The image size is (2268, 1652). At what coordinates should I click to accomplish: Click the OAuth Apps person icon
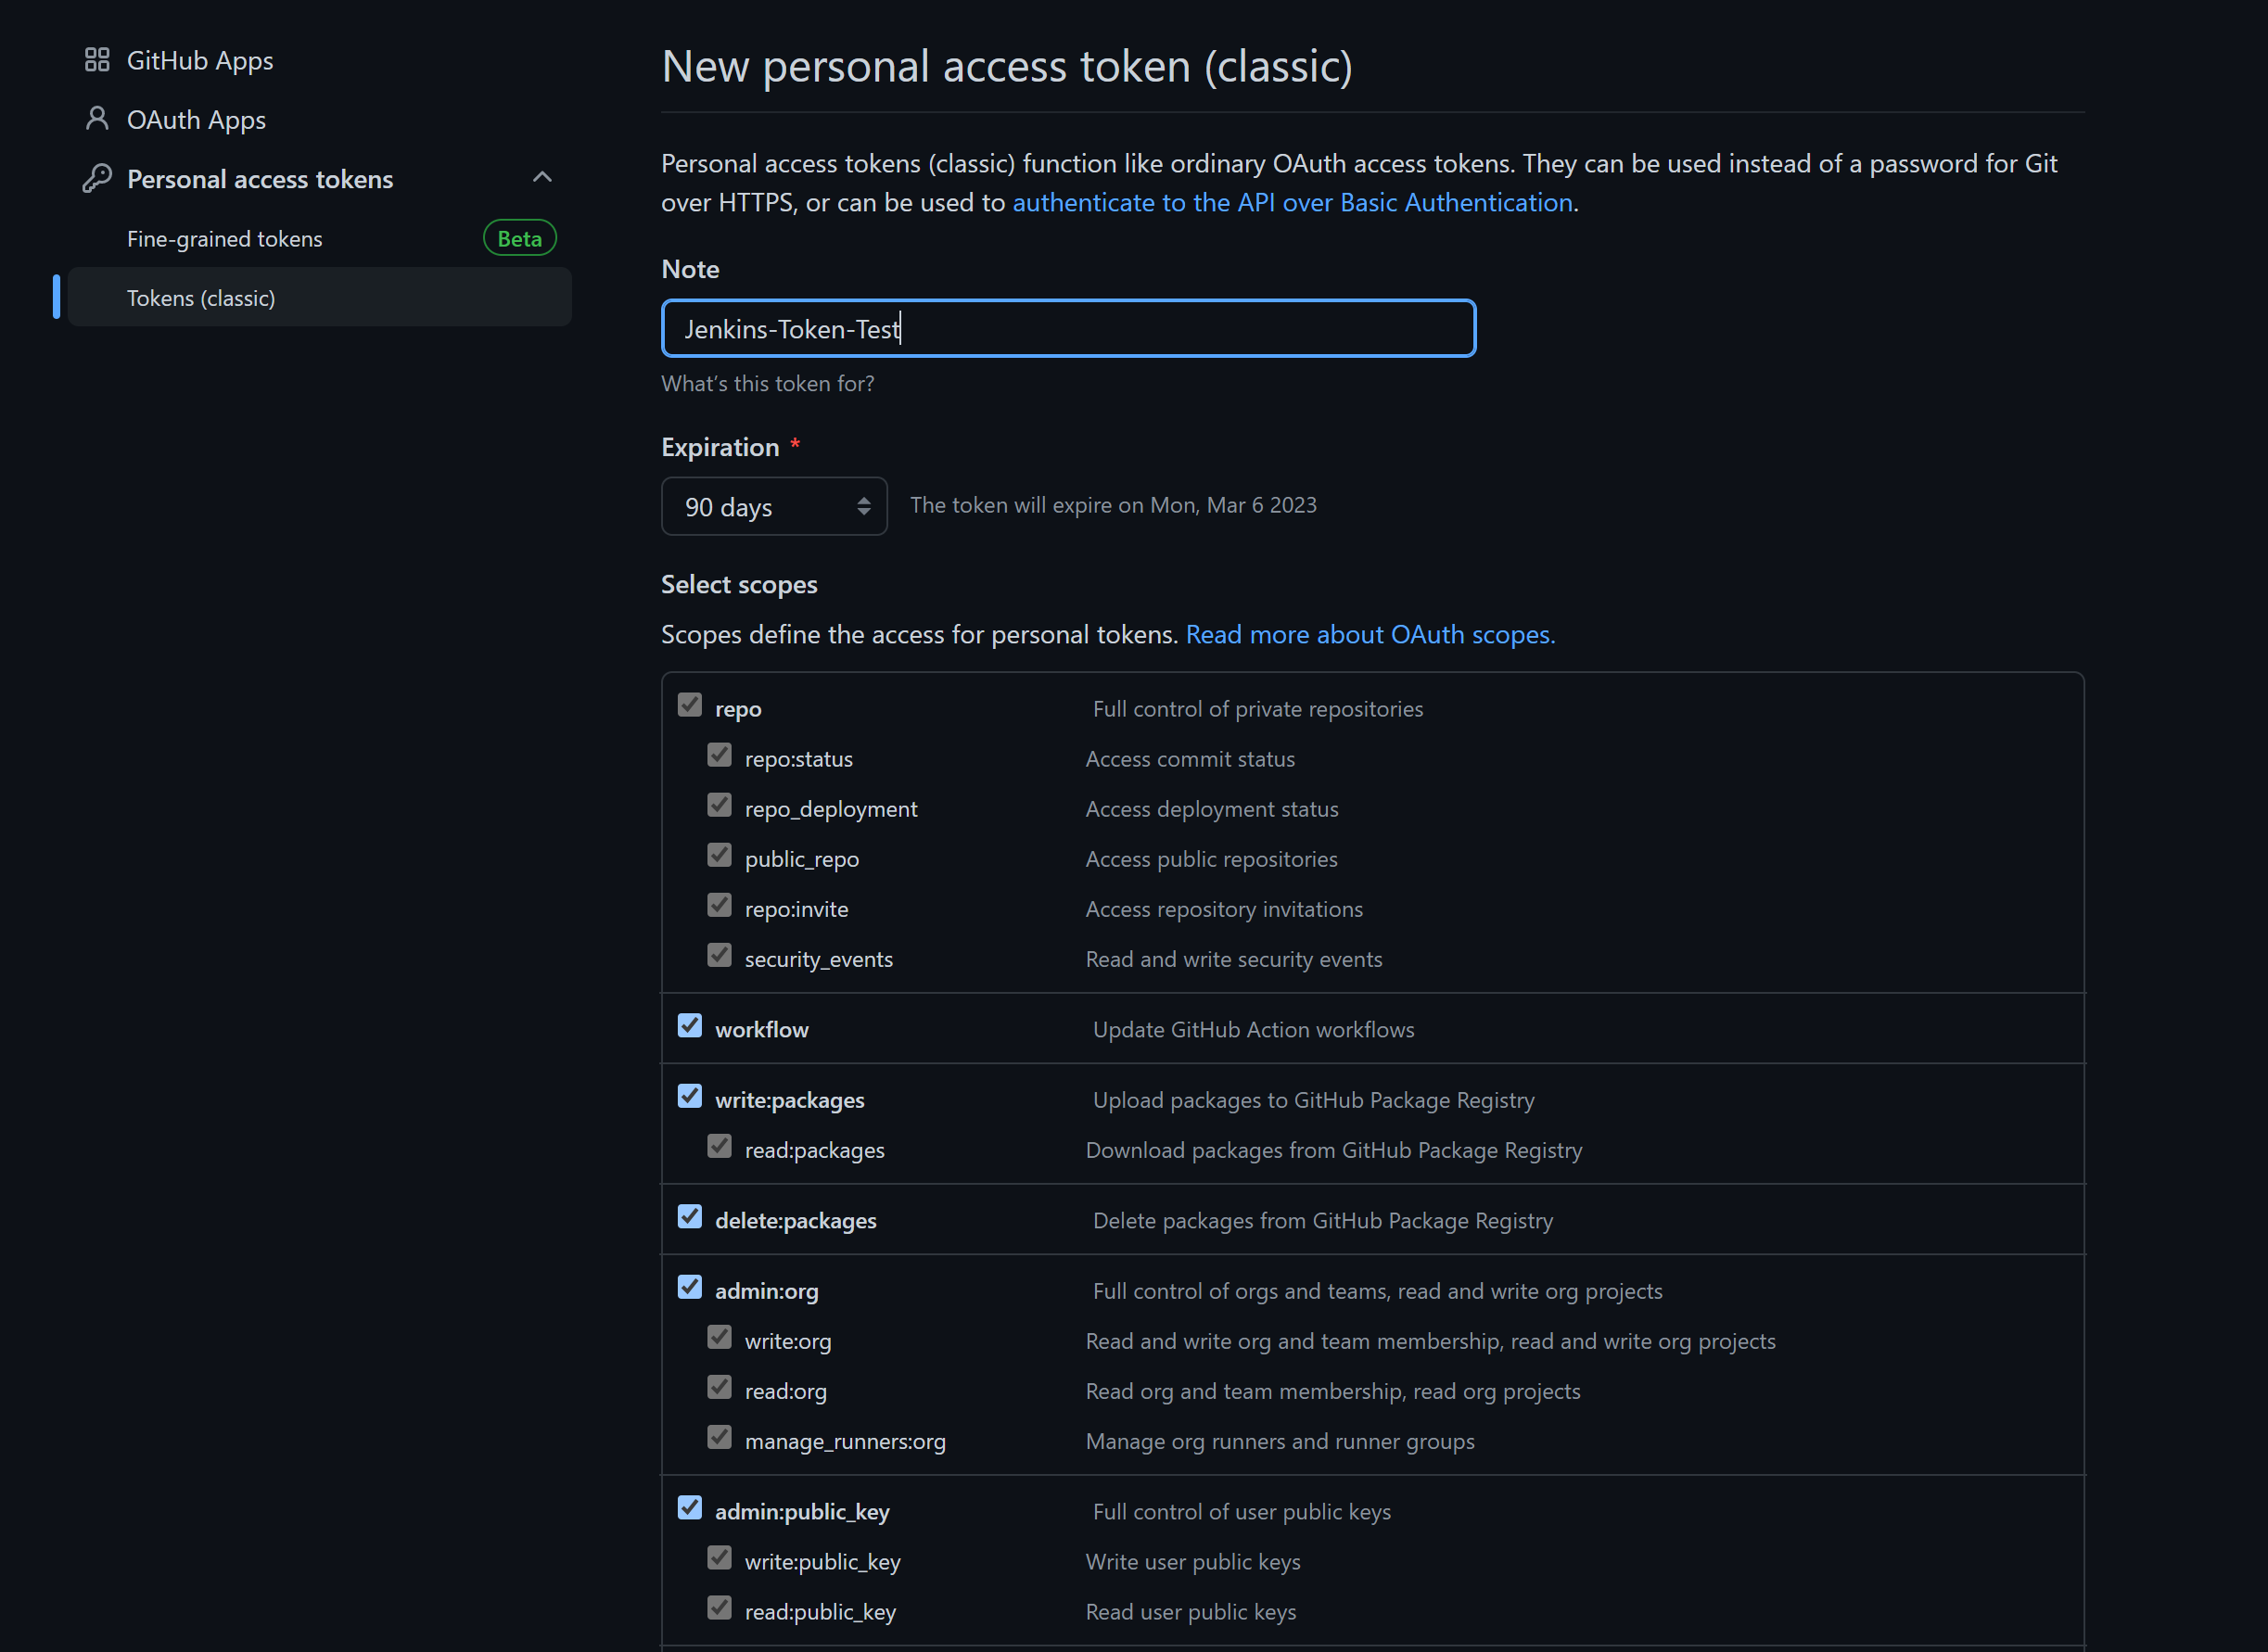coord(97,119)
